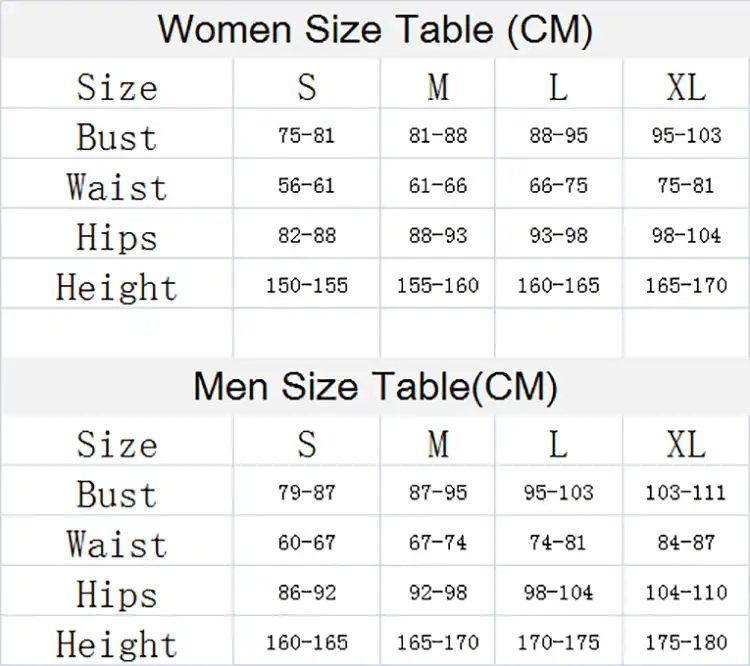Select women's Bust value 95-103

[x=686, y=135]
